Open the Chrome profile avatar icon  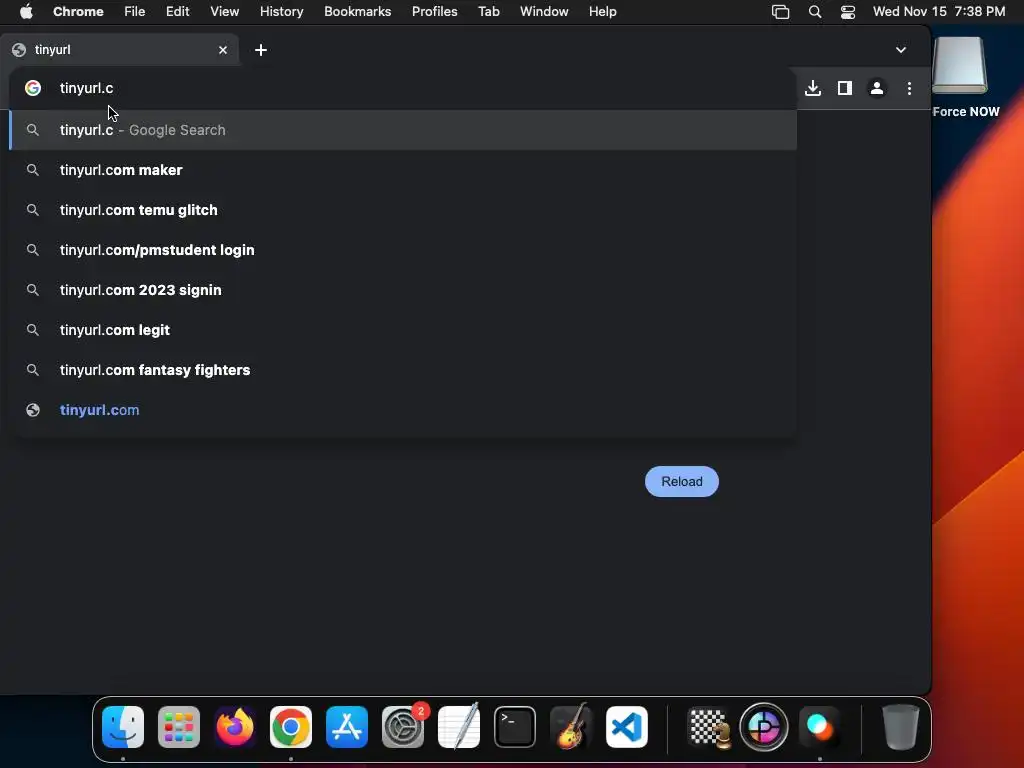point(876,88)
